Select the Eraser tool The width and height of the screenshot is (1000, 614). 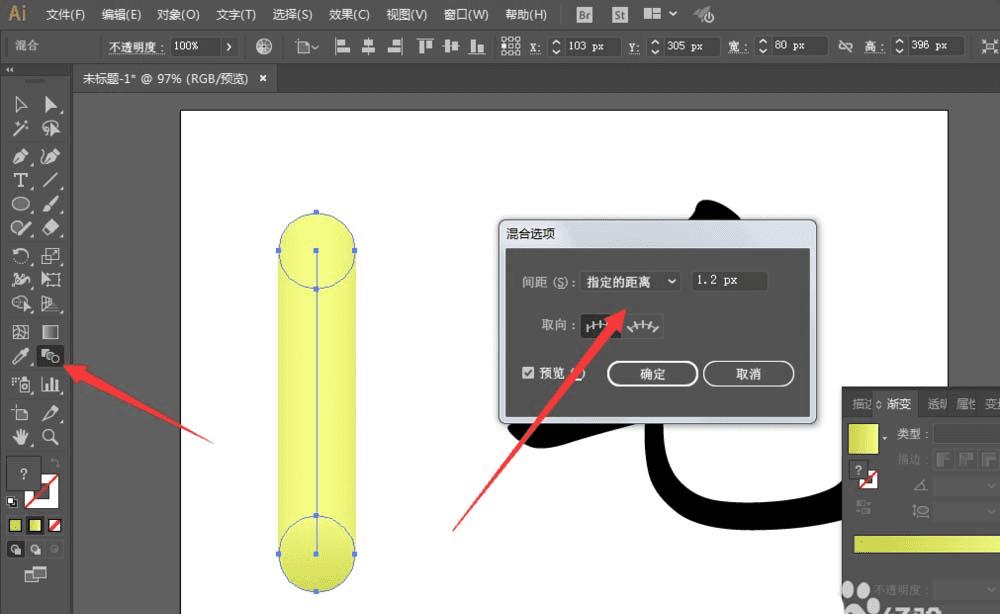[x=50, y=228]
